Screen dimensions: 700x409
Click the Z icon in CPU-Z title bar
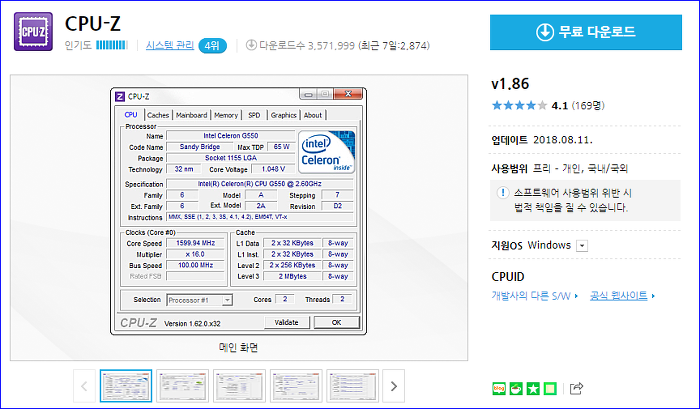[120, 96]
